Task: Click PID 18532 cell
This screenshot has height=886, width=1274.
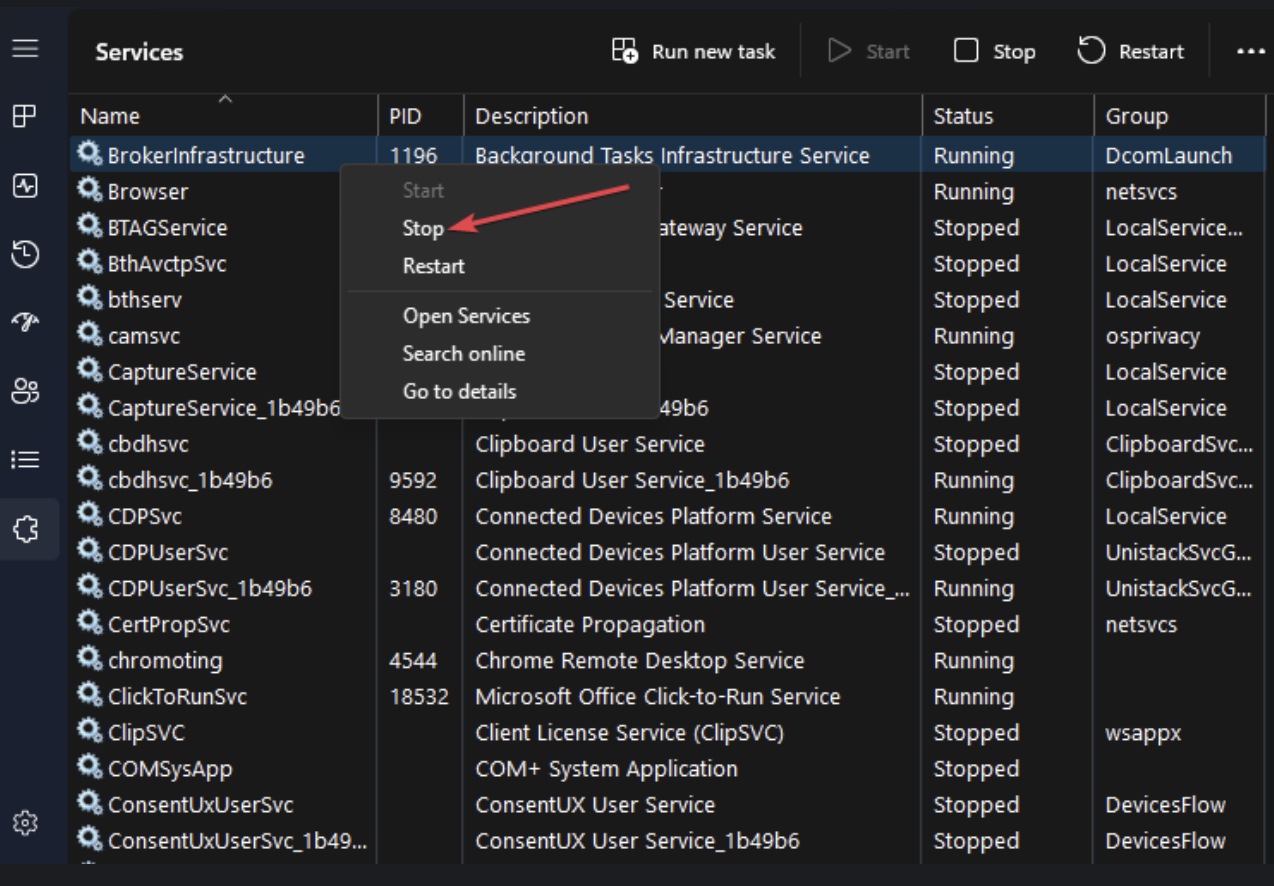Action: pyautogui.click(x=419, y=697)
